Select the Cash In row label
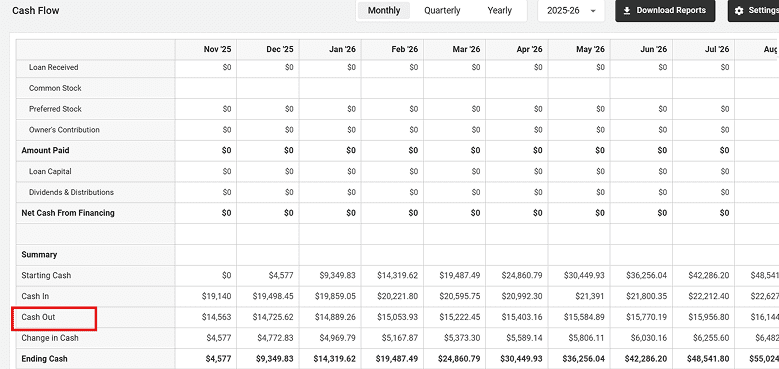 pyautogui.click(x=35, y=296)
